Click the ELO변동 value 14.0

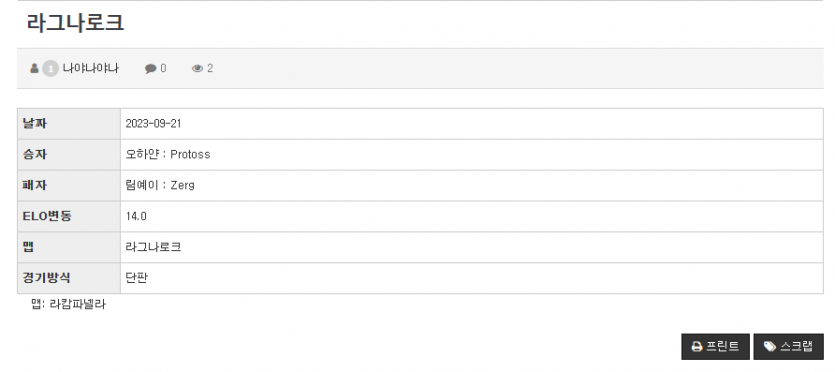pyautogui.click(x=136, y=217)
